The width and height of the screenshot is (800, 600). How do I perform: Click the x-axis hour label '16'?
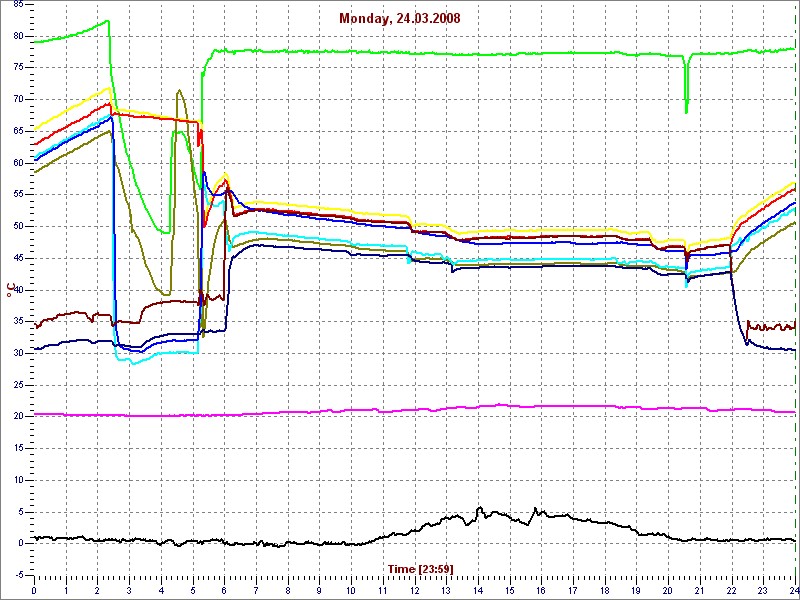click(x=541, y=589)
